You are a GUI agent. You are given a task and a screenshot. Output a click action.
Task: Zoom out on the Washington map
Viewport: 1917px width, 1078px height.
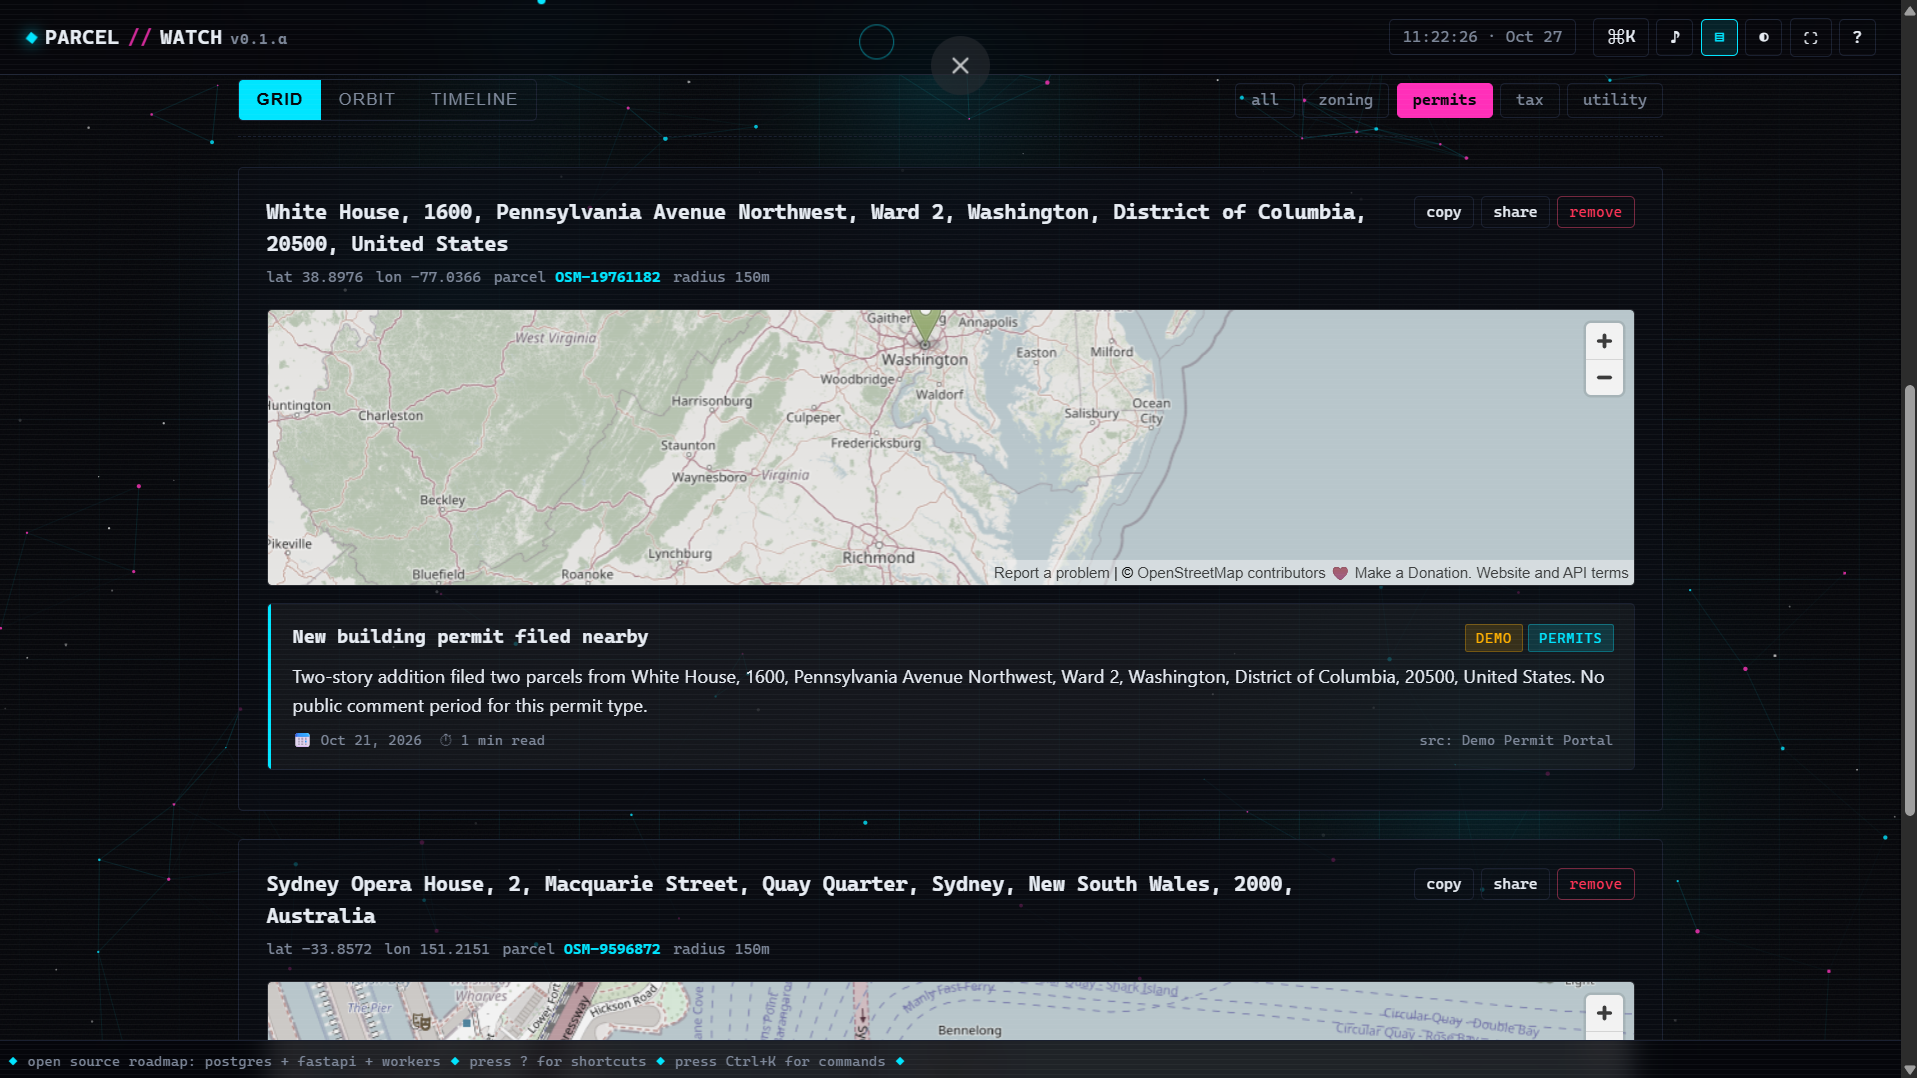[x=1604, y=378]
